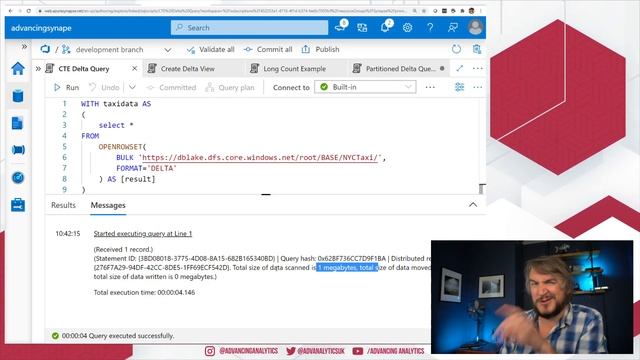
Task: Open the script properties sliders icon
Action: [x=459, y=87]
